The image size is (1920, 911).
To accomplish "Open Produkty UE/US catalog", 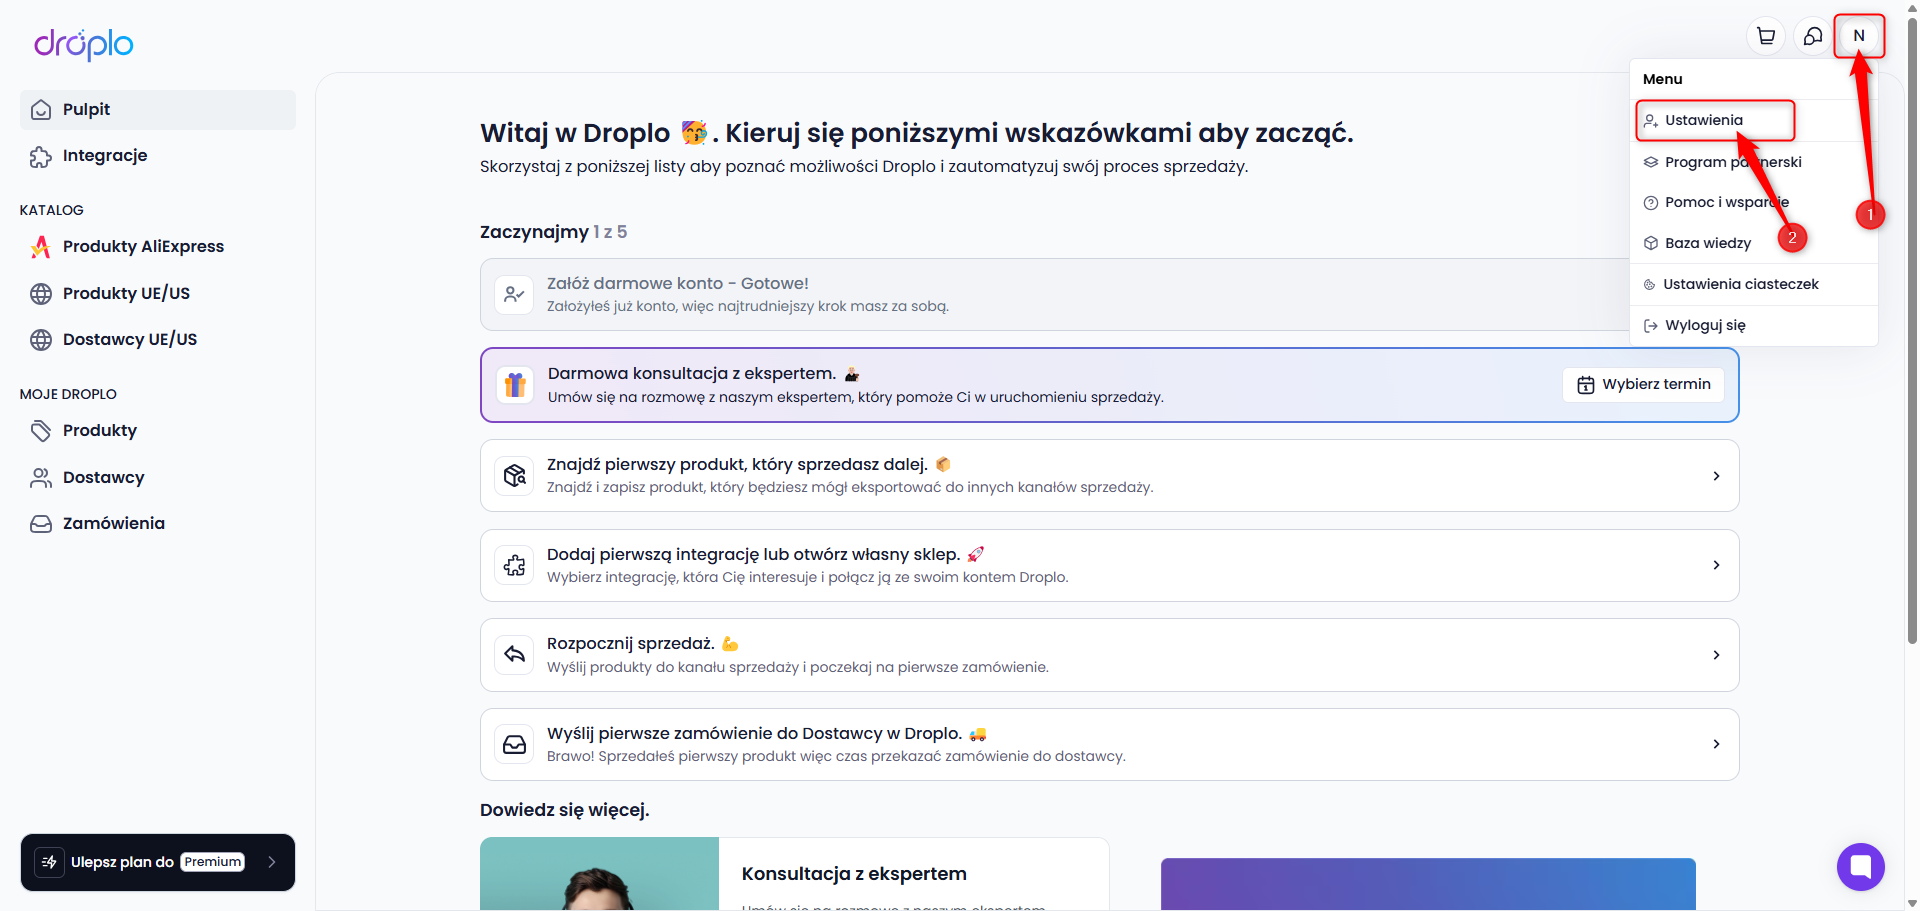I will [158, 294].
